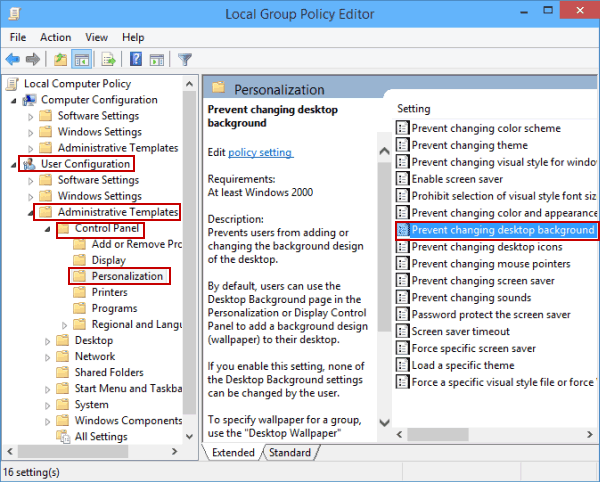
Task: Click the Printers folder icon in tree
Action: click(x=79, y=292)
